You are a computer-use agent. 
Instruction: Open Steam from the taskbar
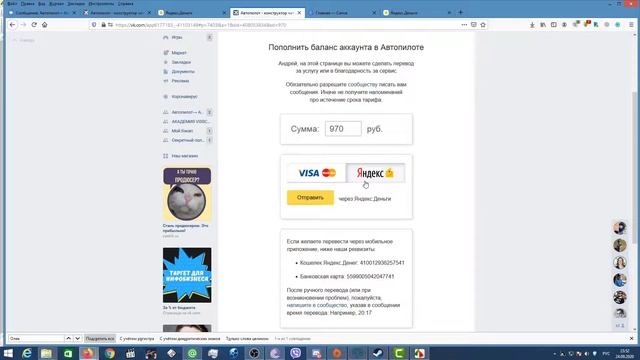pos(378,353)
